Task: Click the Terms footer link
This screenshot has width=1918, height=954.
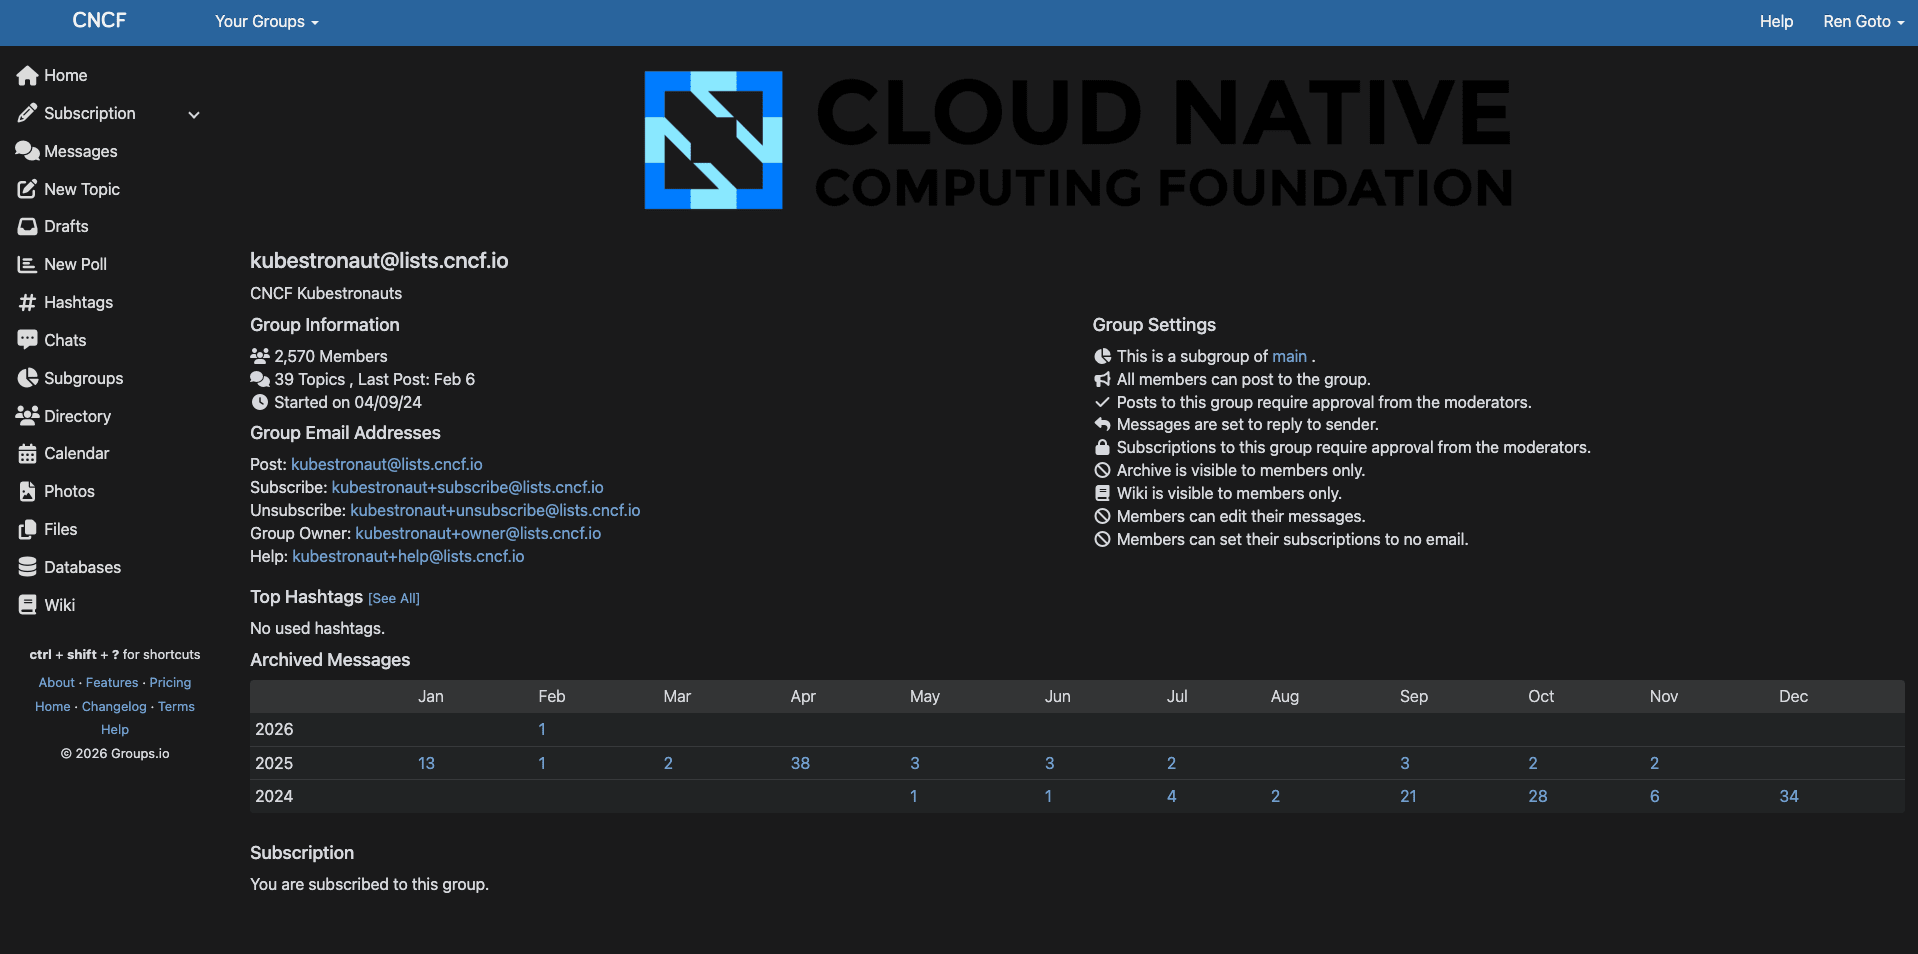Action: click(176, 706)
